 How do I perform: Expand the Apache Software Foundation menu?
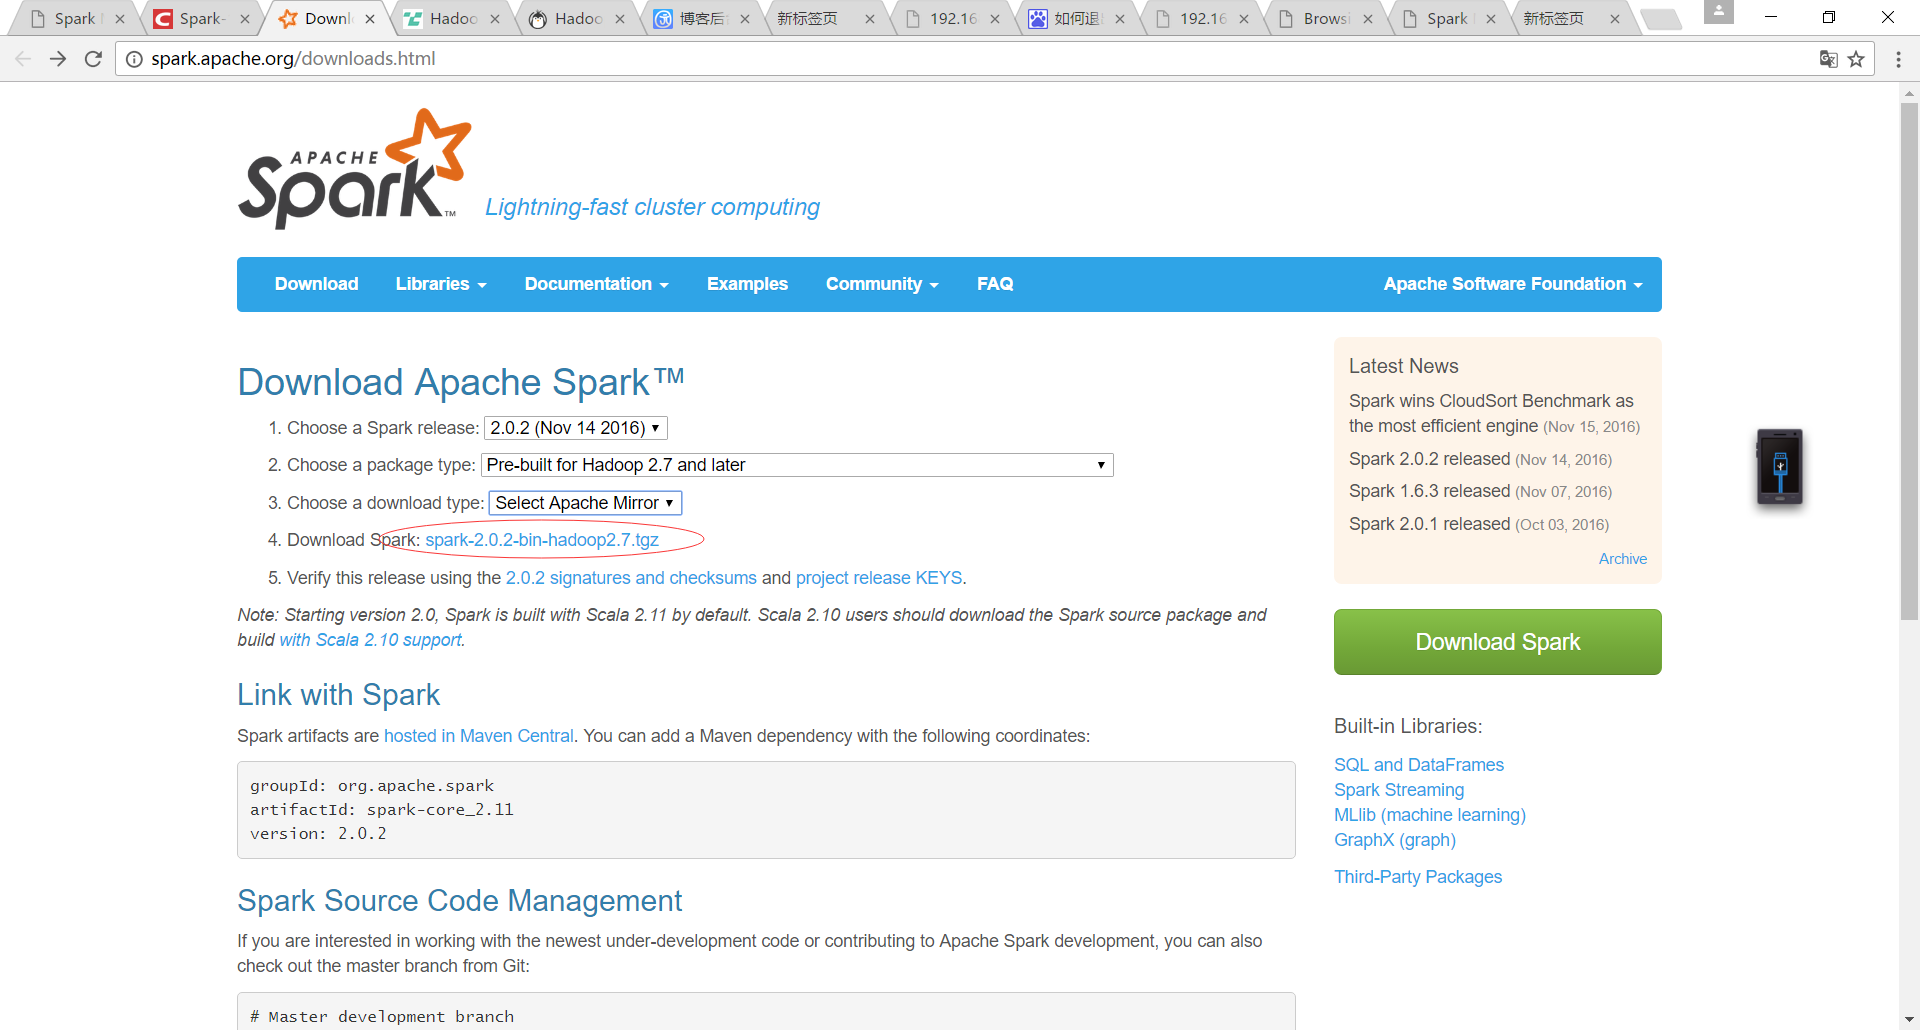tap(1512, 284)
